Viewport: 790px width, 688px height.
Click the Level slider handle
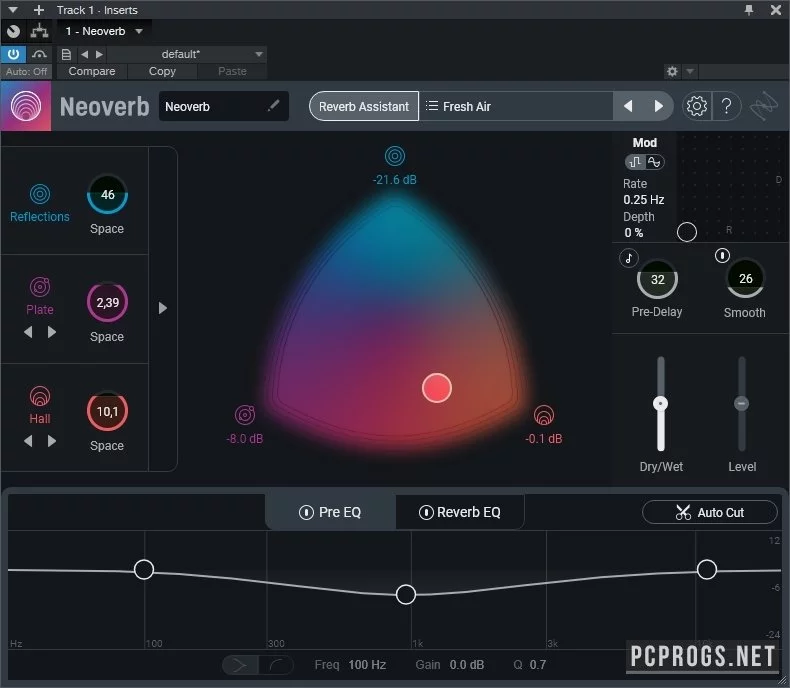click(741, 403)
